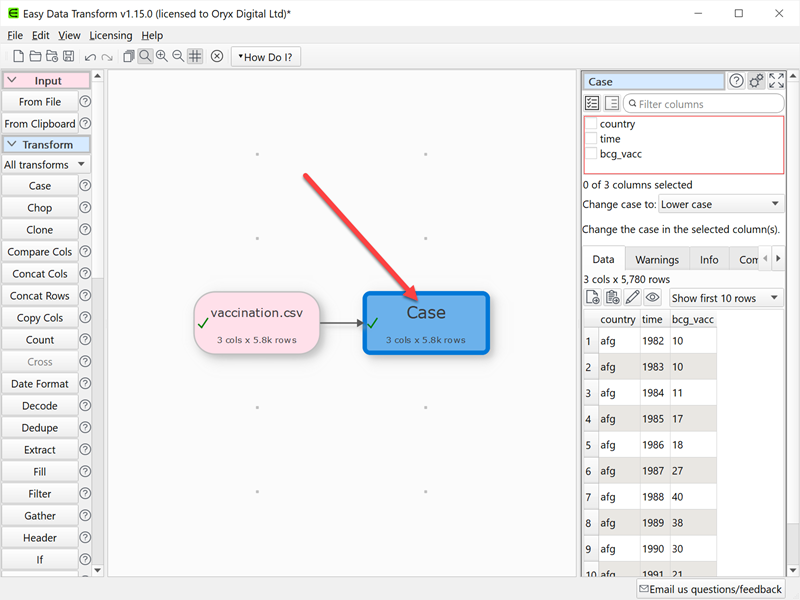Open the Show first 10 rows dropdown

(726, 298)
